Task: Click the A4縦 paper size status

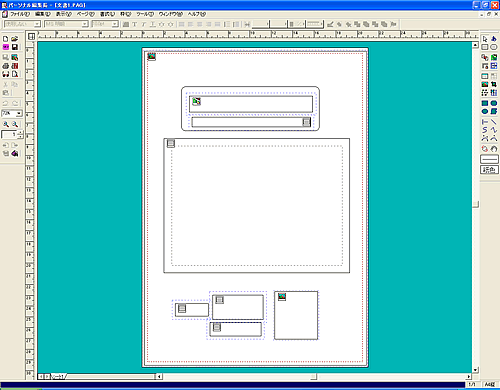Action: click(490, 385)
